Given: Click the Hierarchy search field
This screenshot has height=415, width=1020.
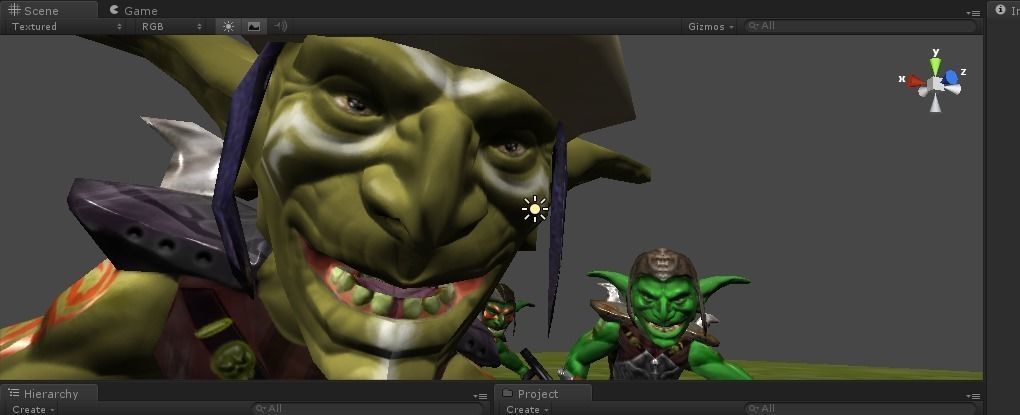Looking at the screenshot, I should [368, 408].
